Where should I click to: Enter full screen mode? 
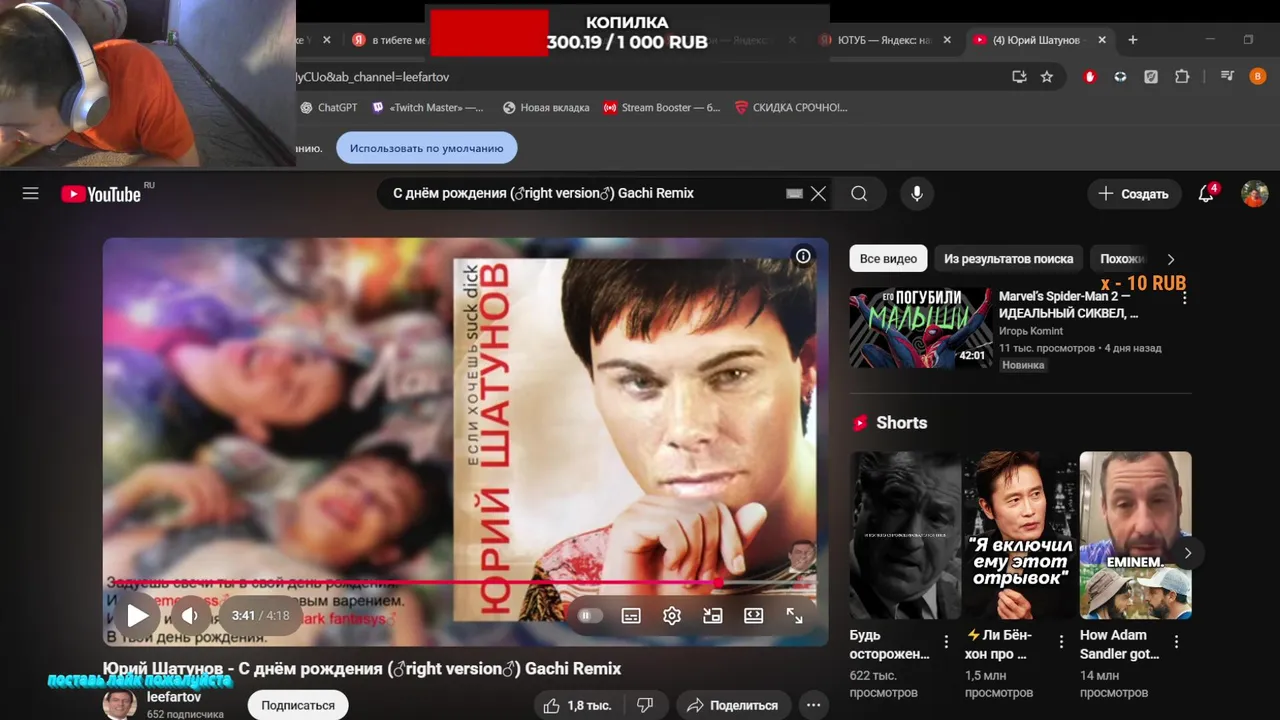[795, 616]
